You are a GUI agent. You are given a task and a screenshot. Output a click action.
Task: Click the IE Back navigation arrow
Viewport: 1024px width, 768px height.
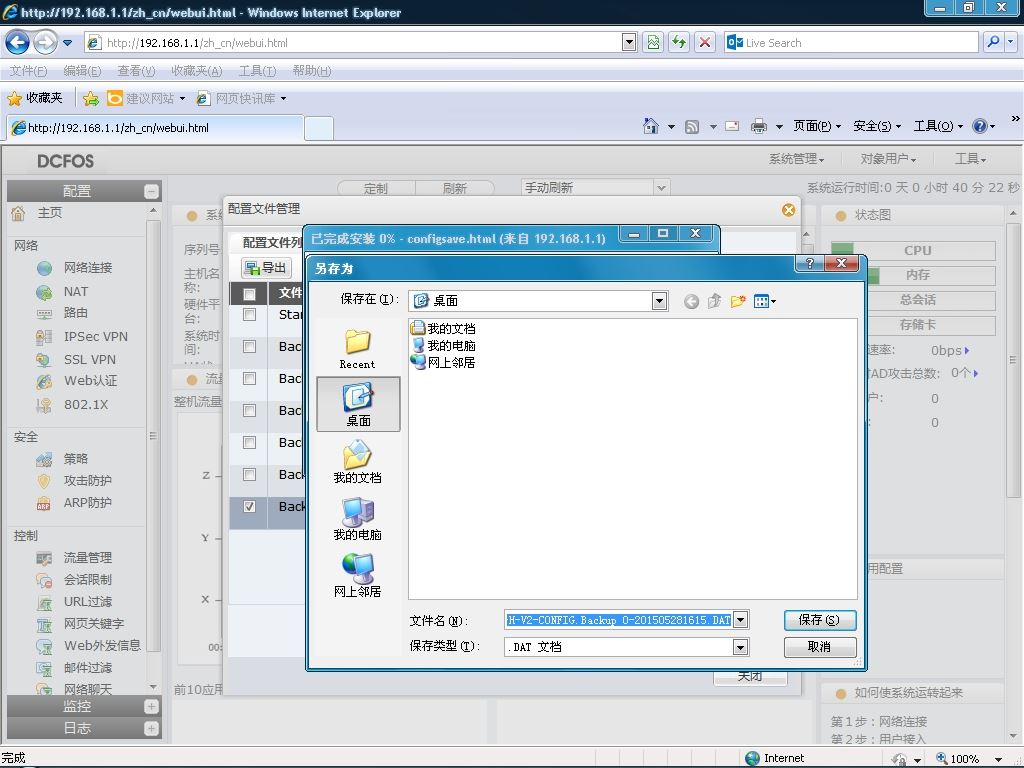[17, 42]
